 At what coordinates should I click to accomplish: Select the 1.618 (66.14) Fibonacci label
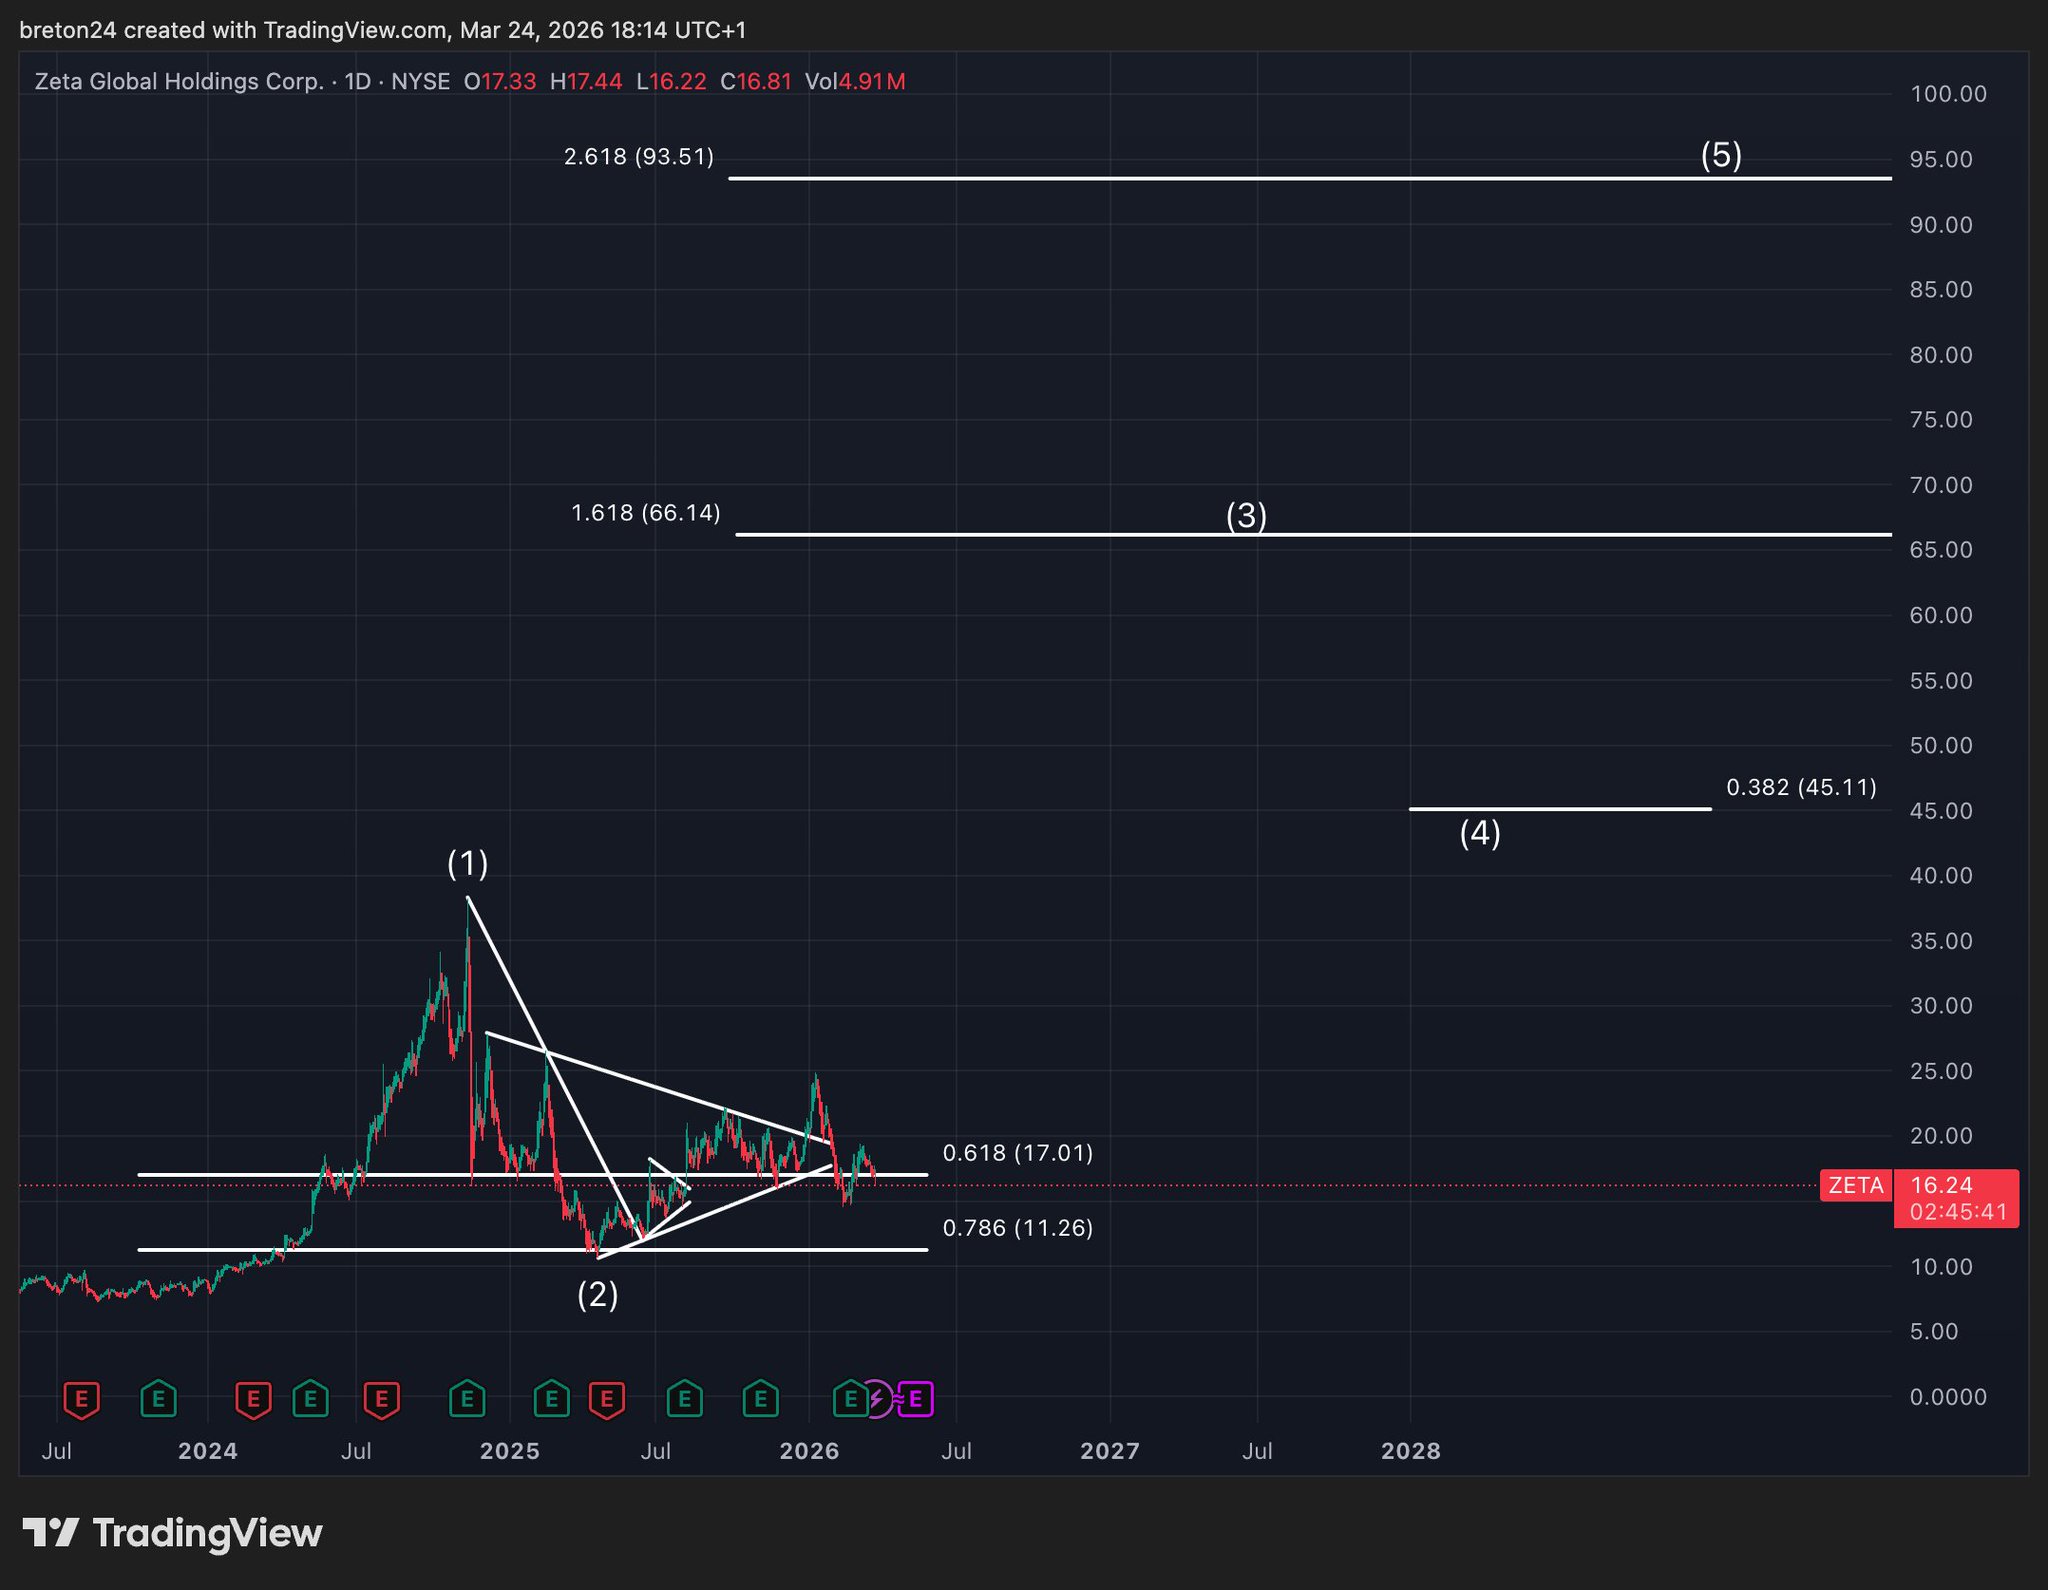click(645, 513)
